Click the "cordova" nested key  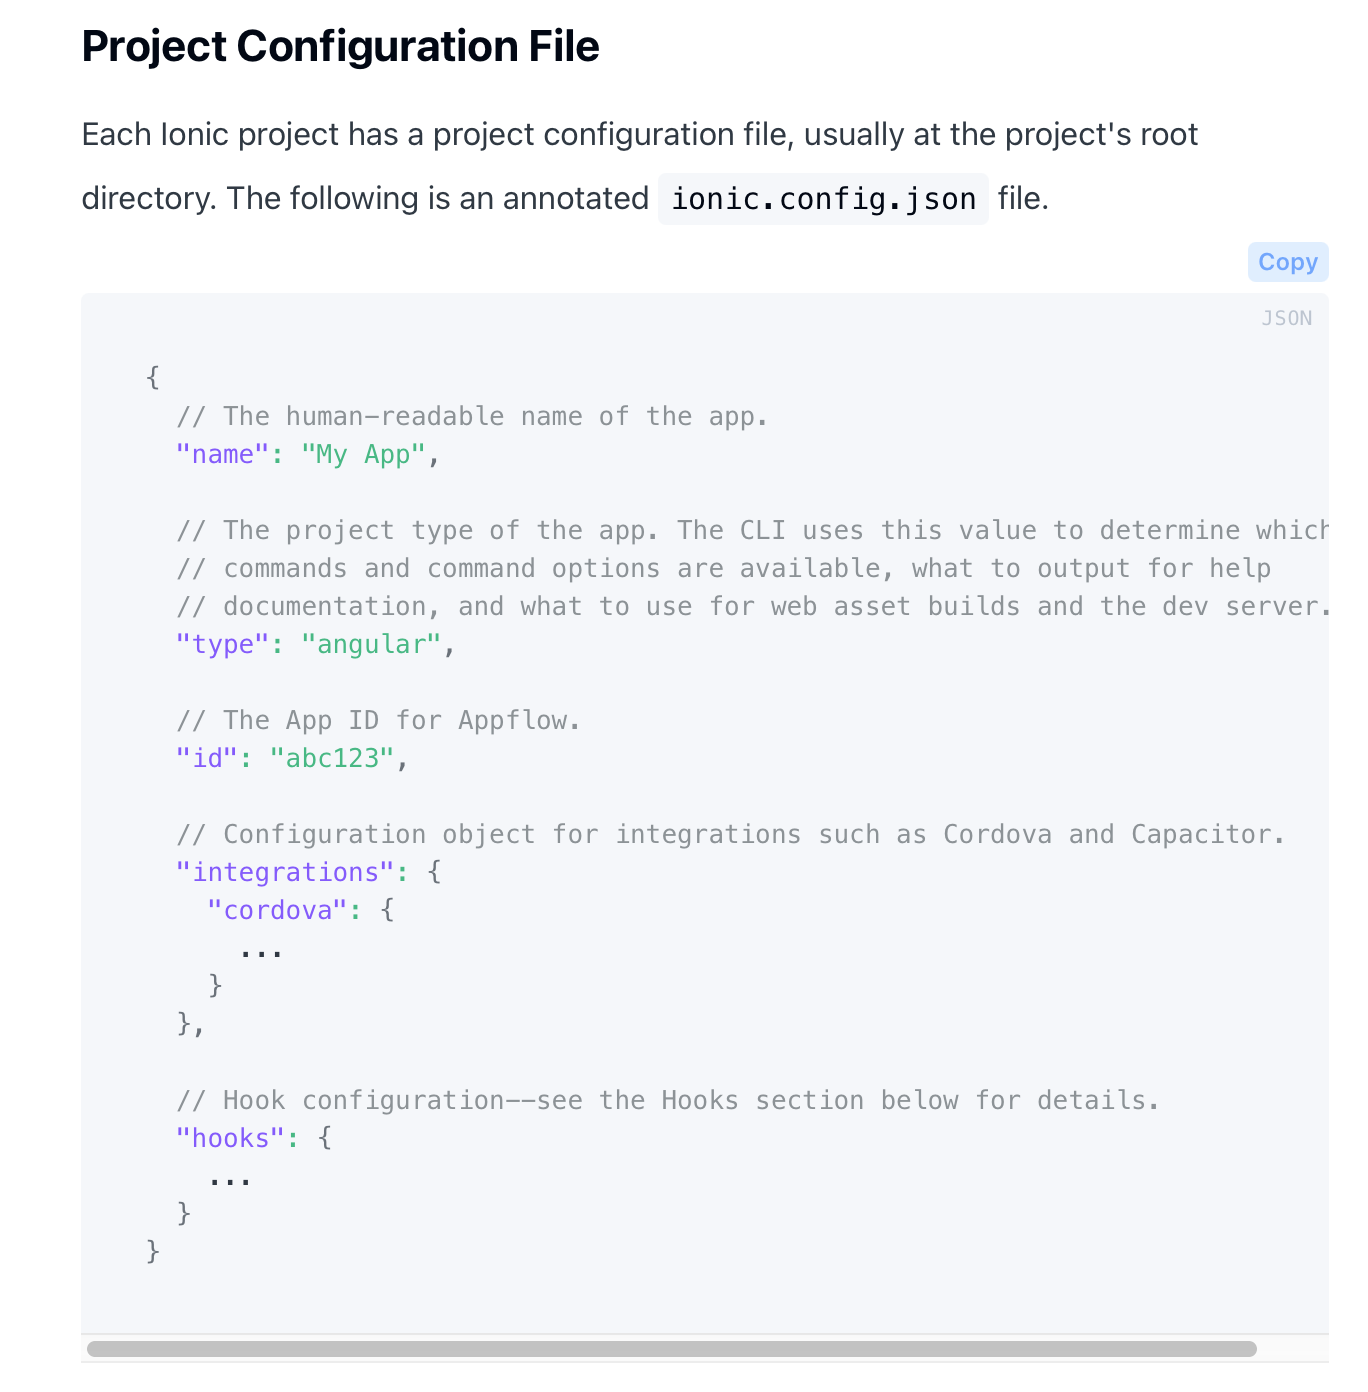tap(277, 910)
